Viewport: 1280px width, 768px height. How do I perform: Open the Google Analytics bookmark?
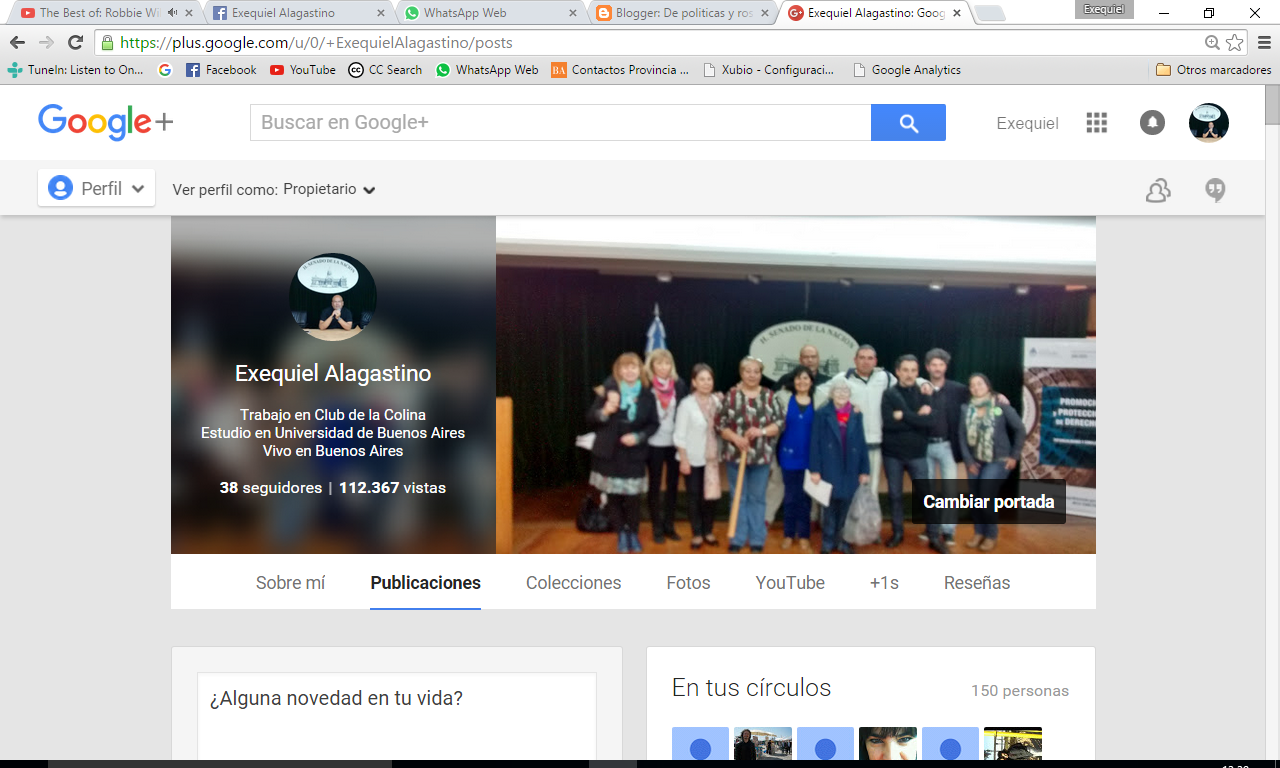tap(907, 70)
